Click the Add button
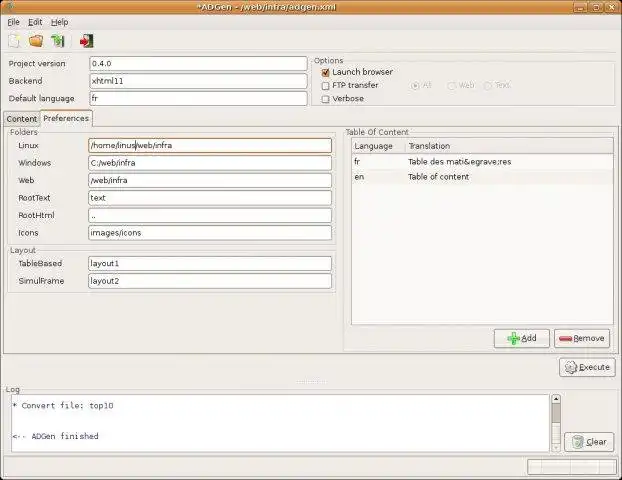The width and height of the screenshot is (622, 480). [522, 338]
